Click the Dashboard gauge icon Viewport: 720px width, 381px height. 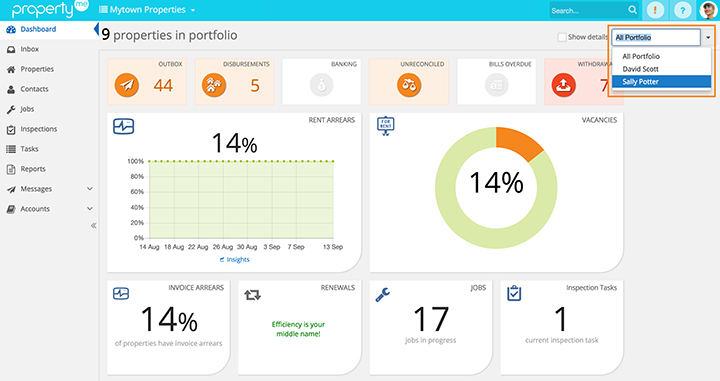(11, 29)
